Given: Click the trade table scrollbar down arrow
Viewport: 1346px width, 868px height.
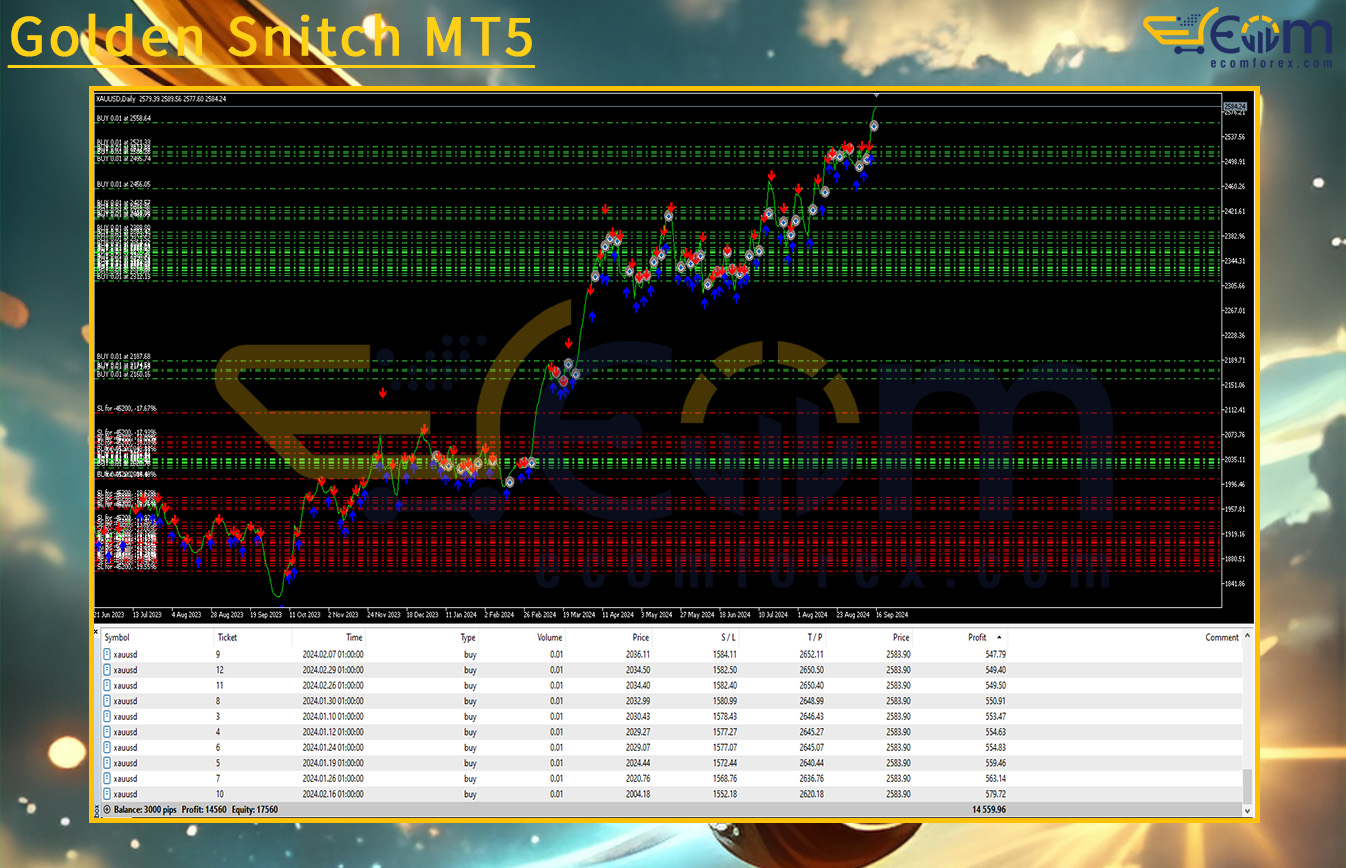Looking at the screenshot, I should (1246, 810).
